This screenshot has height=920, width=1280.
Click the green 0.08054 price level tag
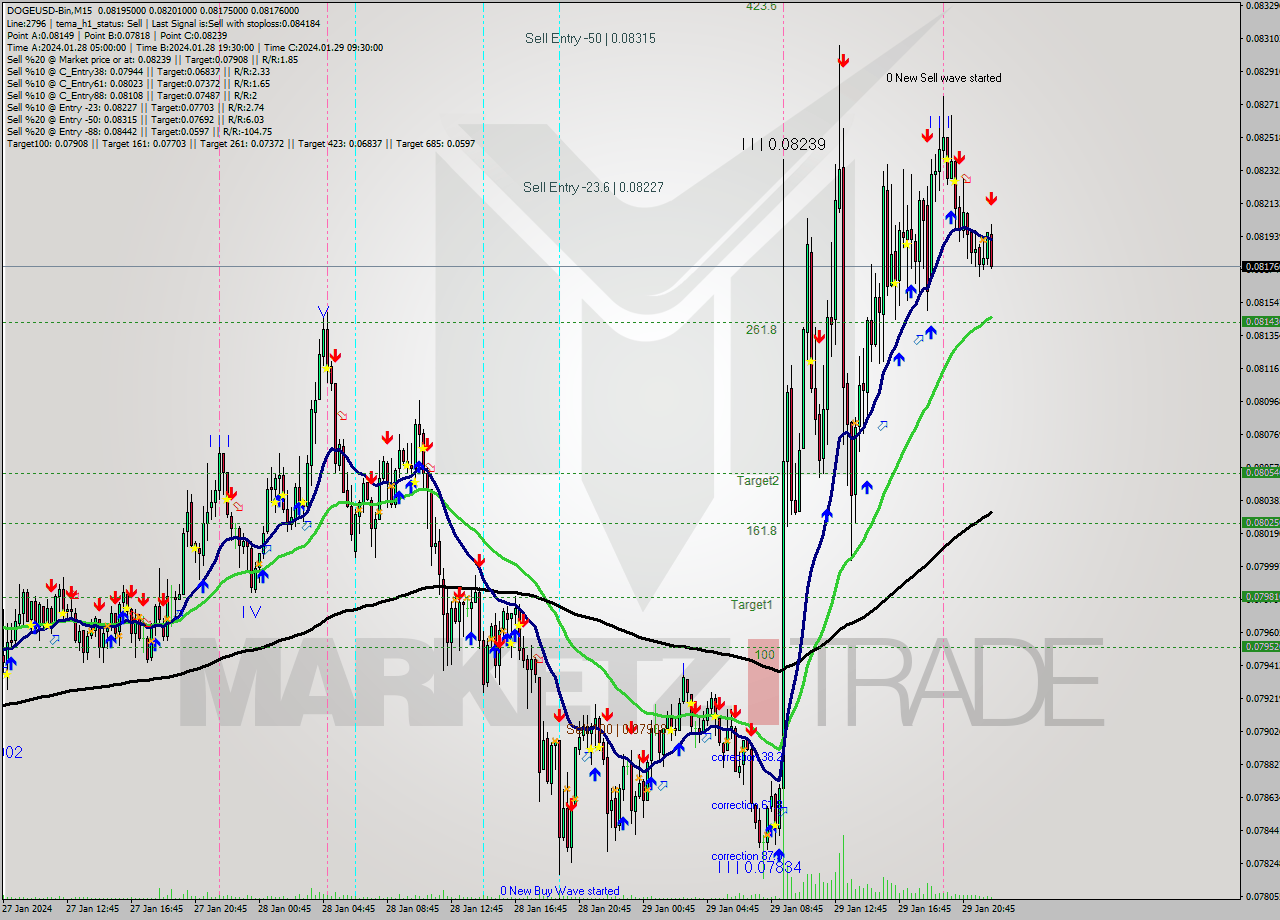tap(1259, 472)
